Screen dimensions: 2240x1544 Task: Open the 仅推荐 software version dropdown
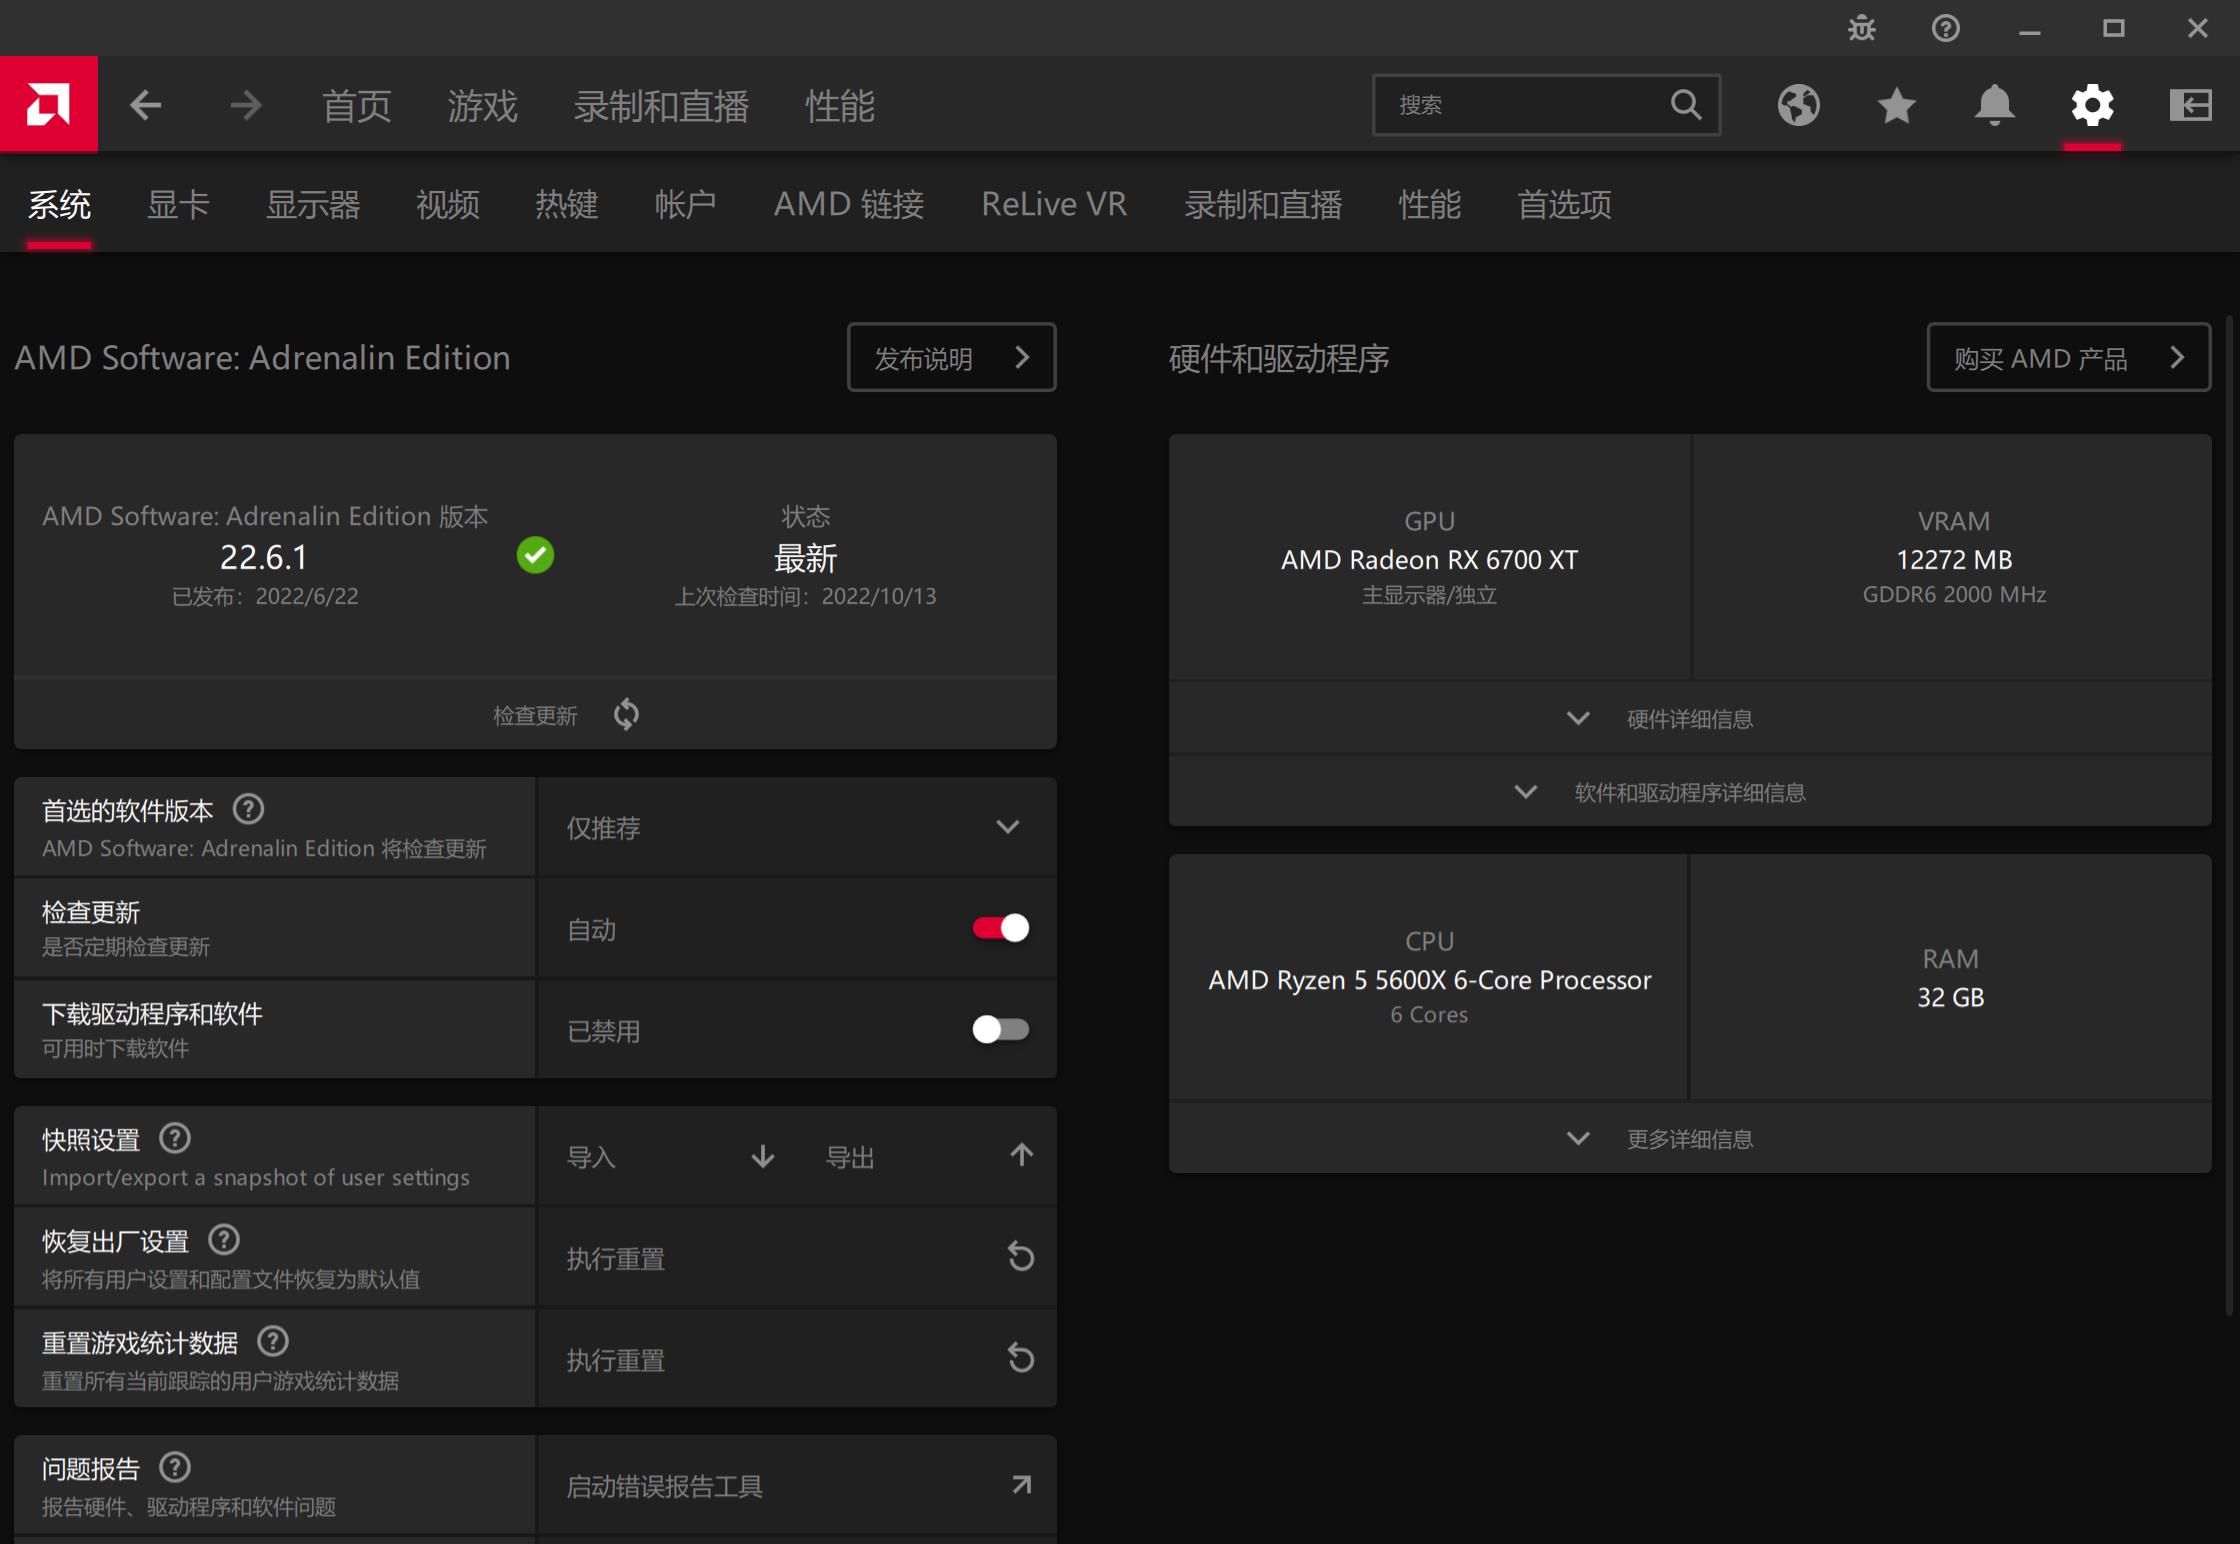797,827
